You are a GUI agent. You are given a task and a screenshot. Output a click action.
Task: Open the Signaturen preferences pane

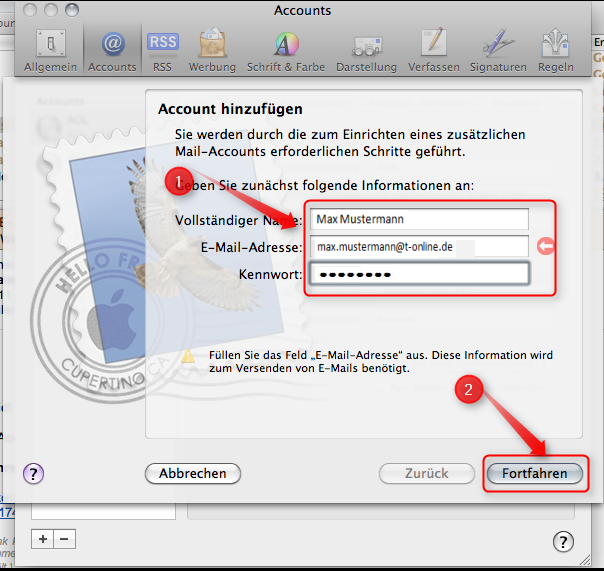click(498, 50)
